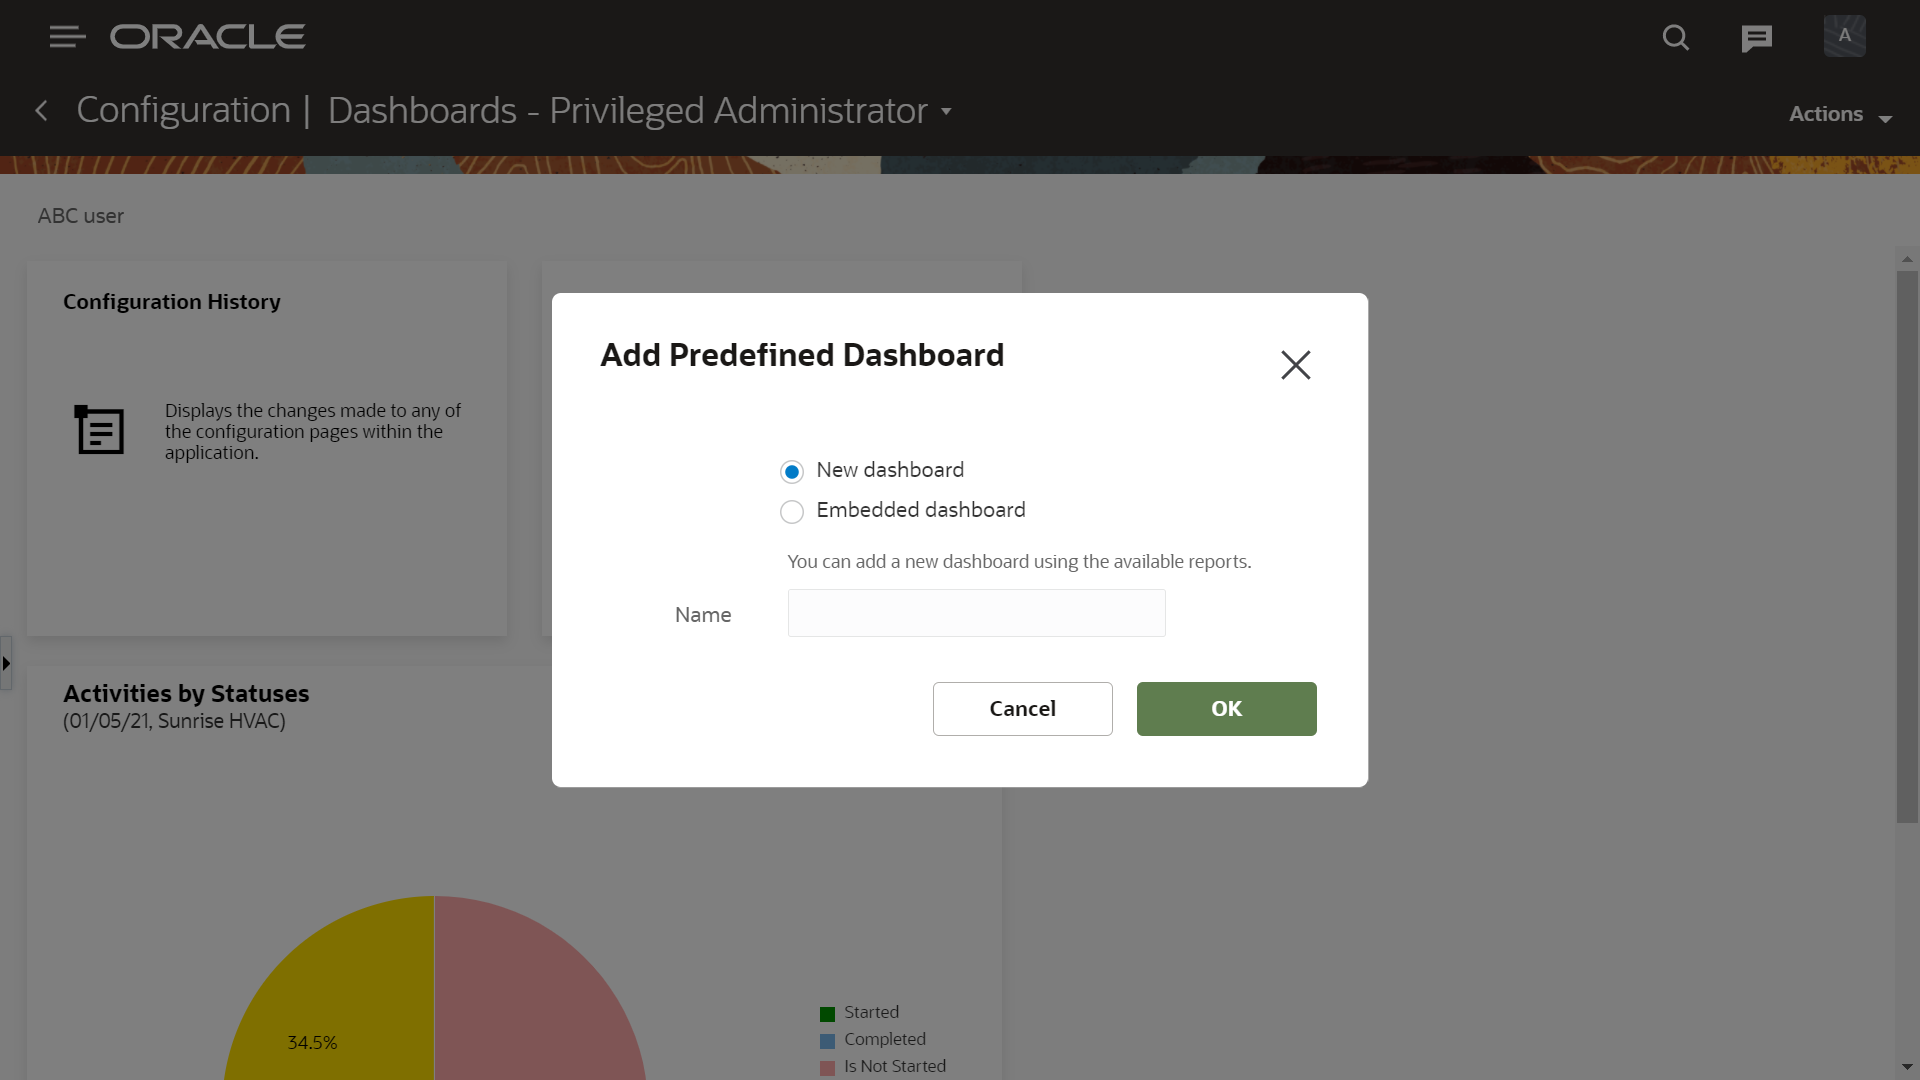This screenshot has width=1920, height=1080.
Task: Expand the Actions dropdown menu
Action: tap(1840, 115)
